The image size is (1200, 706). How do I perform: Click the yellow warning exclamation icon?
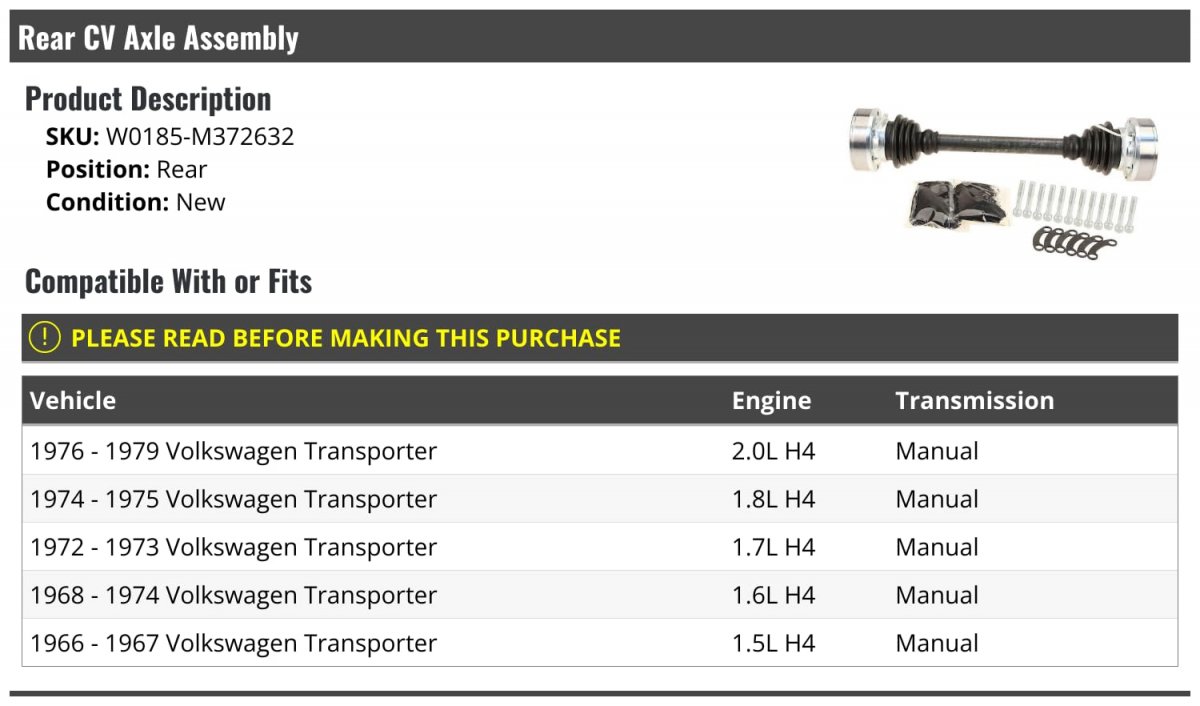[x=45, y=338]
